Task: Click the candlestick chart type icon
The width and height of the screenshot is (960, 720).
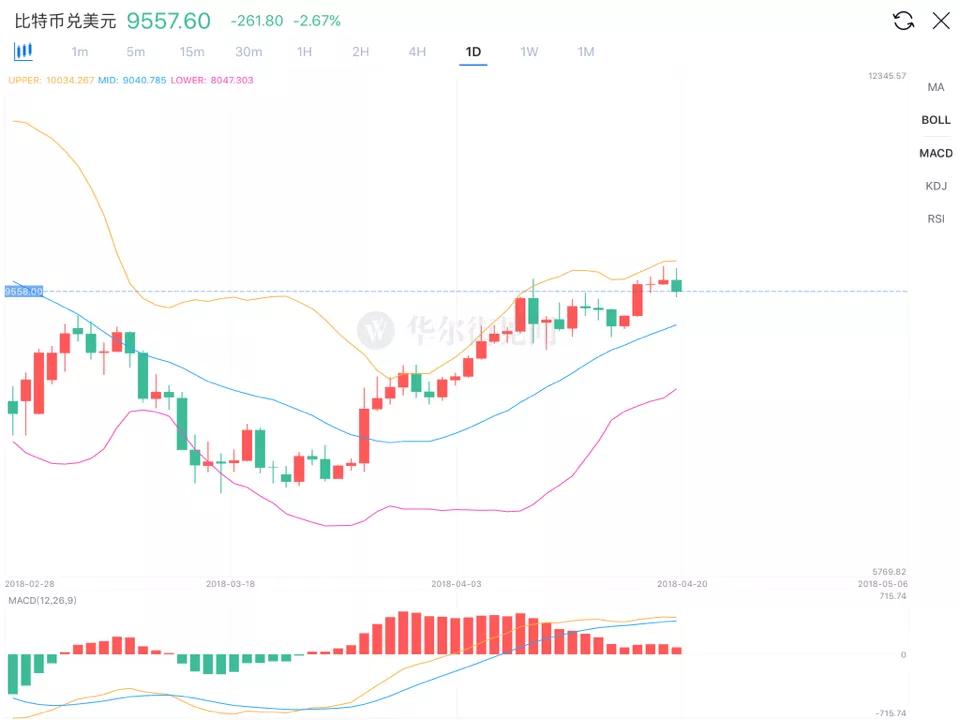Action: pyautogui.click(x=22, y=52)
